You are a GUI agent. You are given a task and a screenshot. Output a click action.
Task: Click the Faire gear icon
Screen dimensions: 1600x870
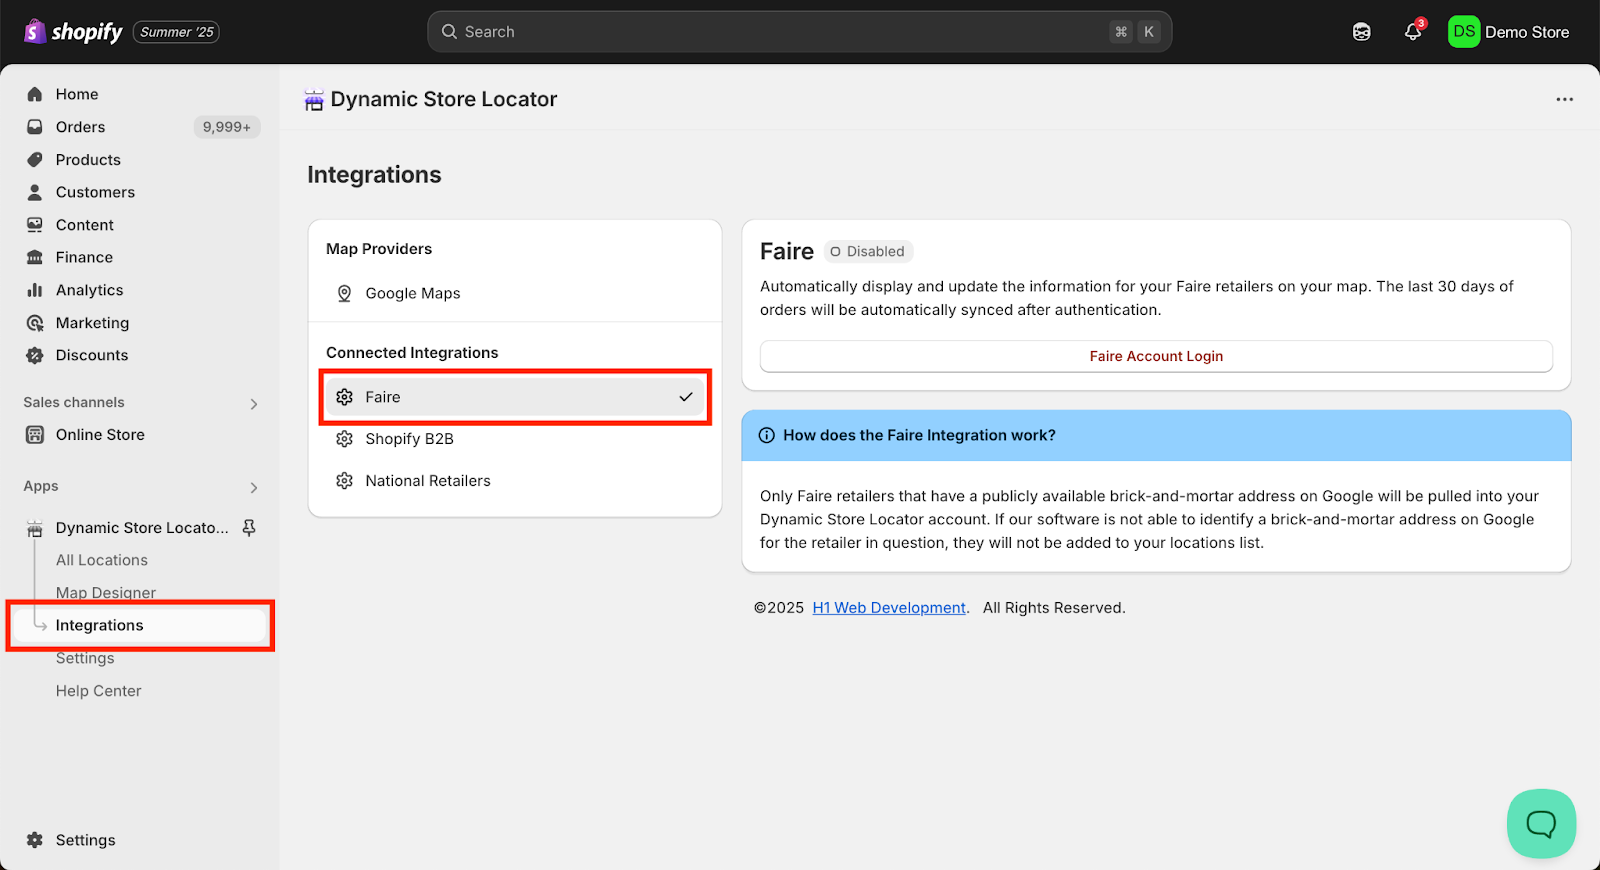point(344,397)
